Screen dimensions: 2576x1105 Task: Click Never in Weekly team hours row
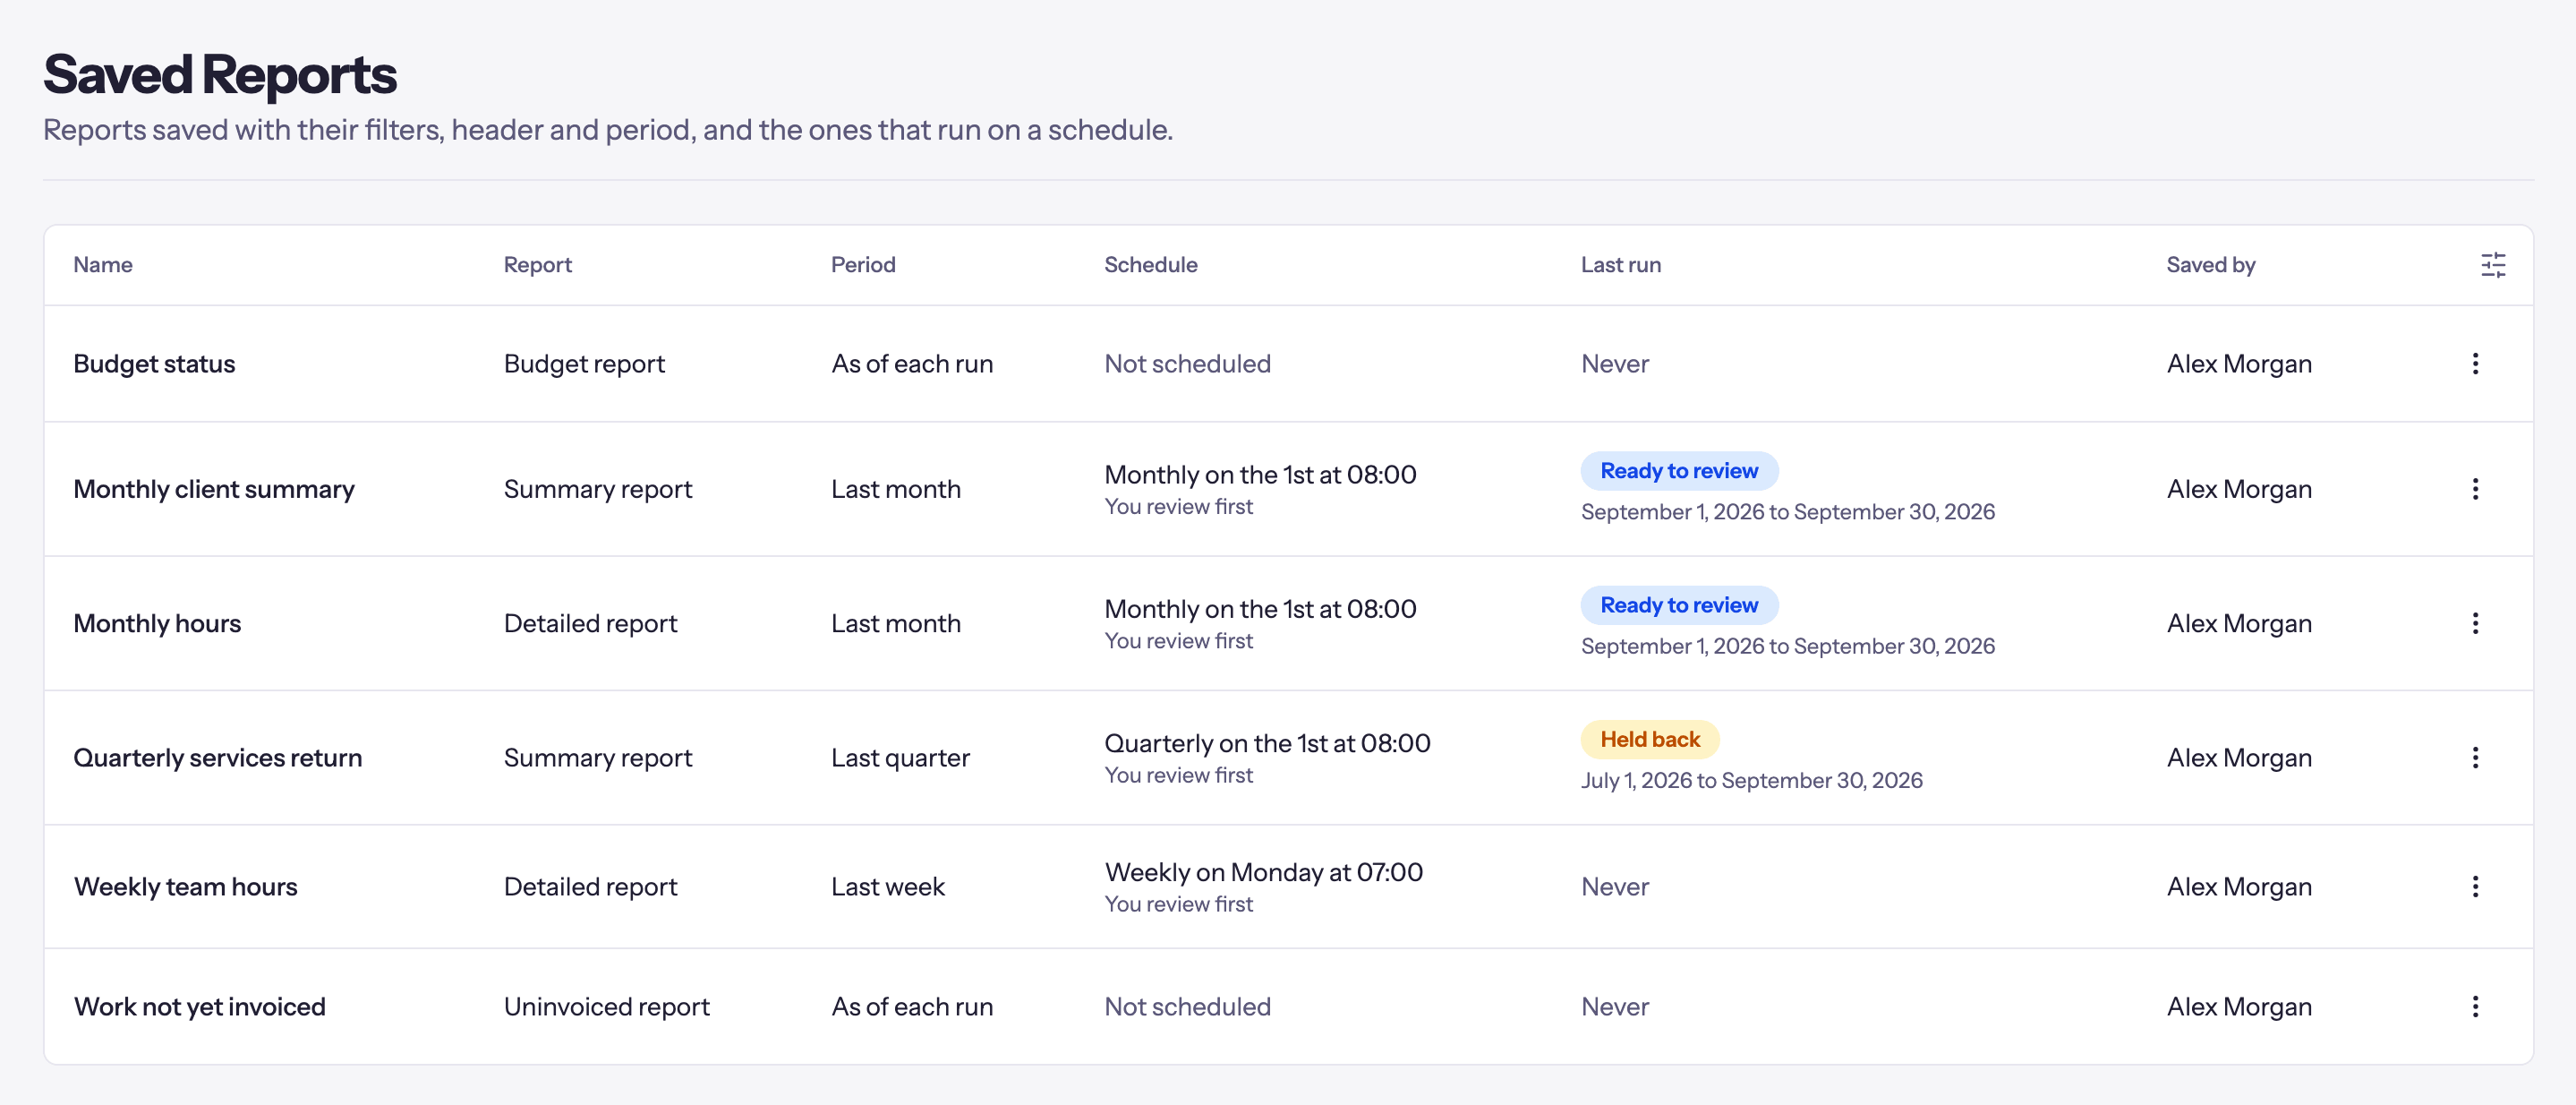(1615, 887)
